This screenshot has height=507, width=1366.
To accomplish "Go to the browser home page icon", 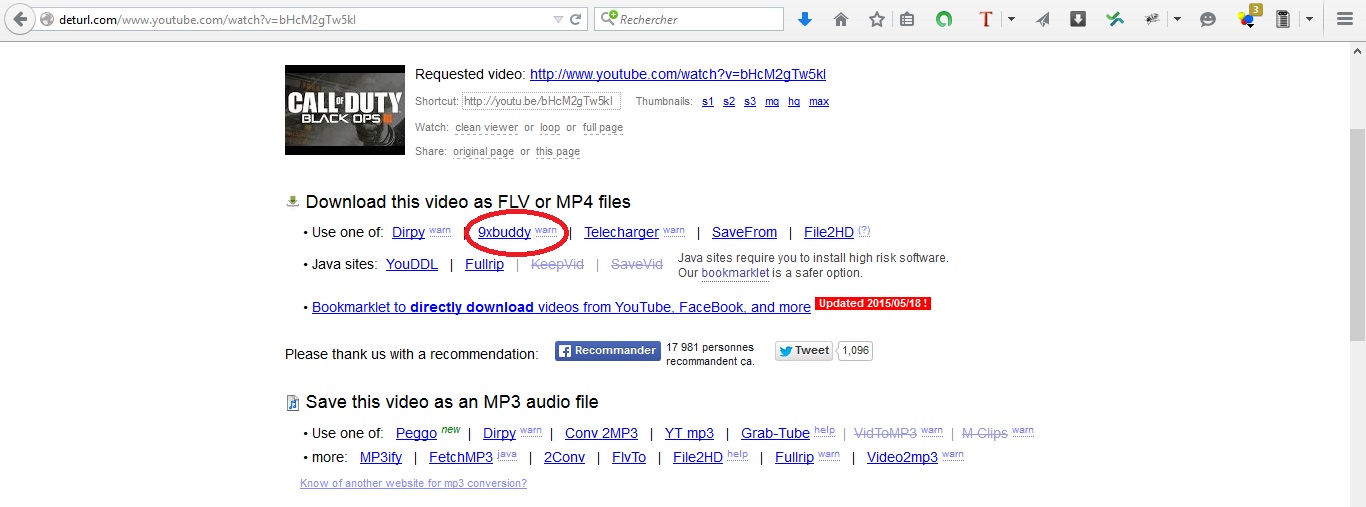I will pos(841,19).
